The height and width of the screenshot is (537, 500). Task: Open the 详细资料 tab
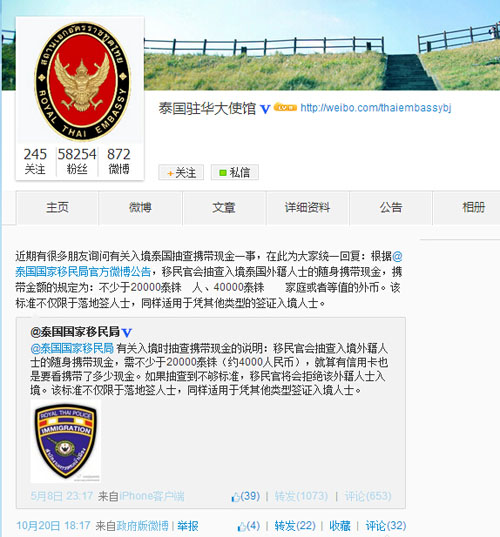(x=307, y=208)
